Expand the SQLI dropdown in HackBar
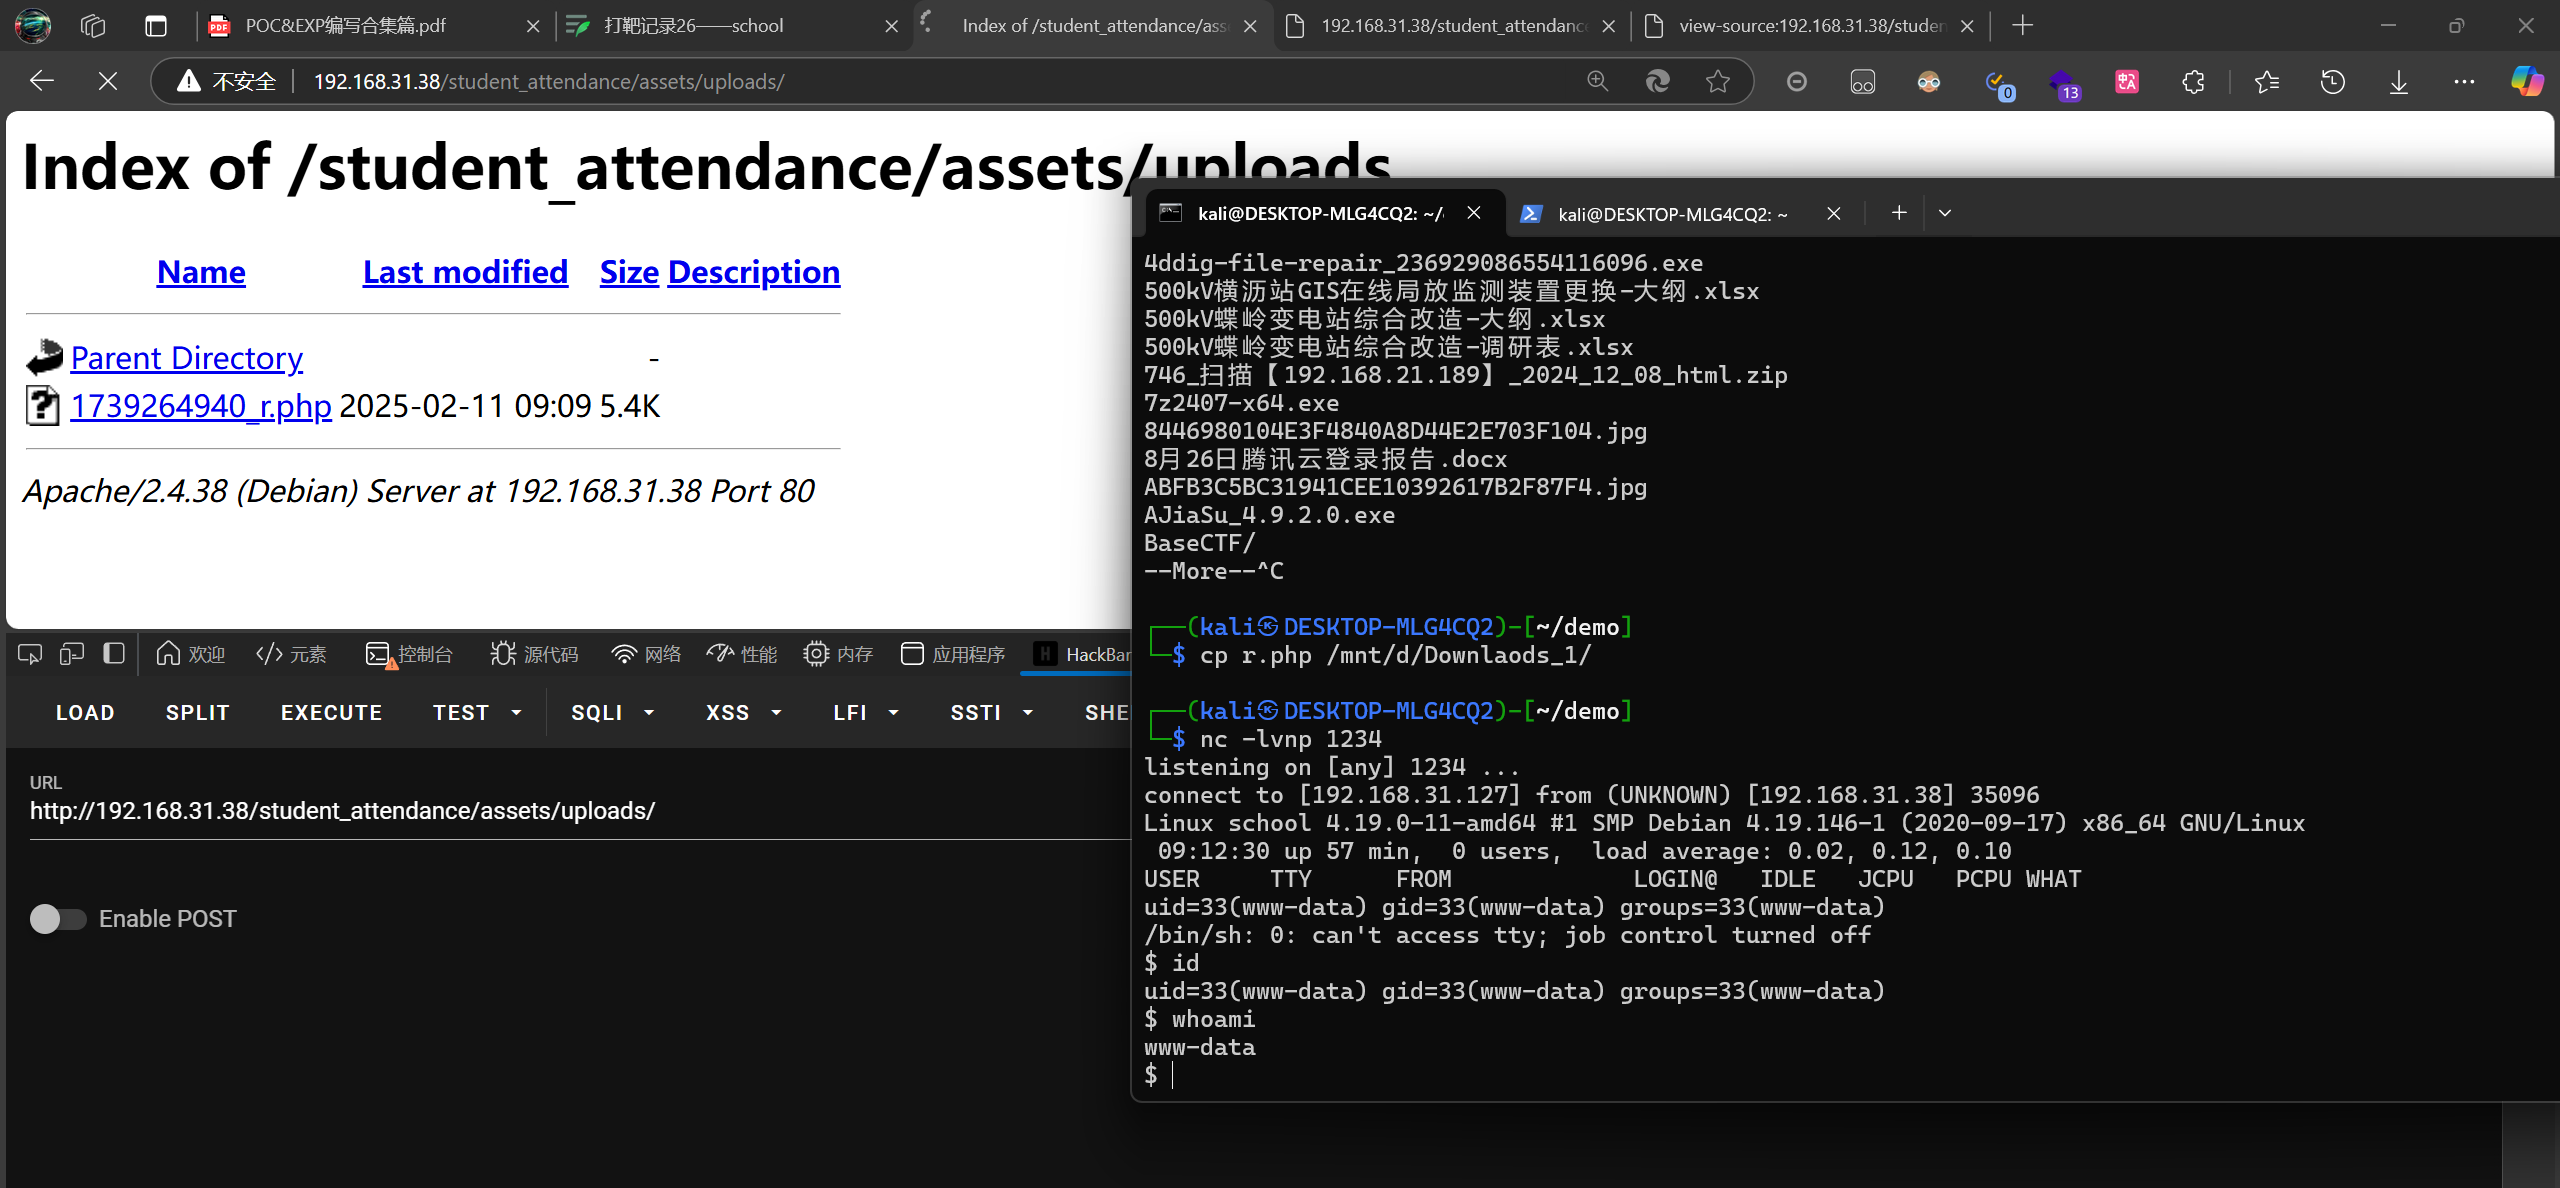The height and width of the screenshot is (1188, 2560). coord(612,712)
